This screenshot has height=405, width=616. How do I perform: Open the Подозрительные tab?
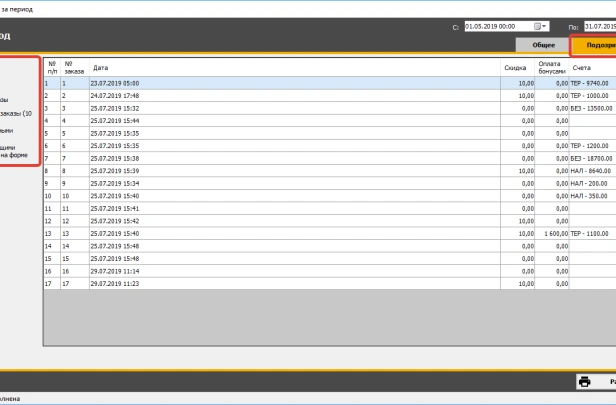tap(594, 45)
